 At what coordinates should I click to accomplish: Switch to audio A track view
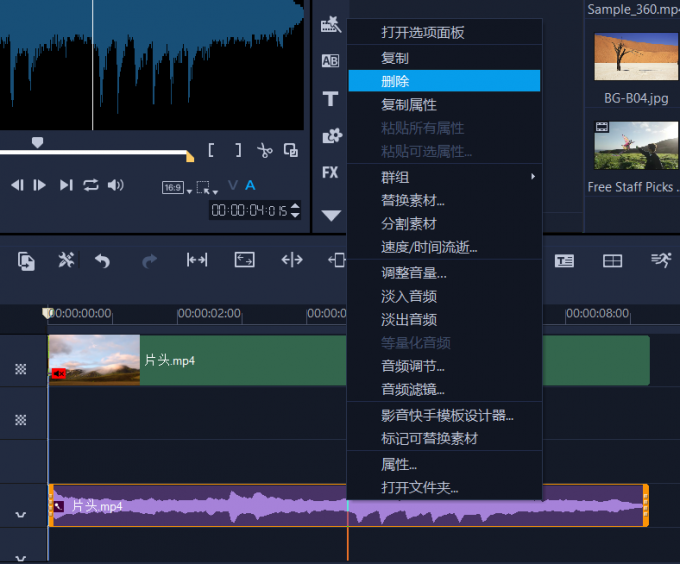pyautogui.click(x=250, y=186)
